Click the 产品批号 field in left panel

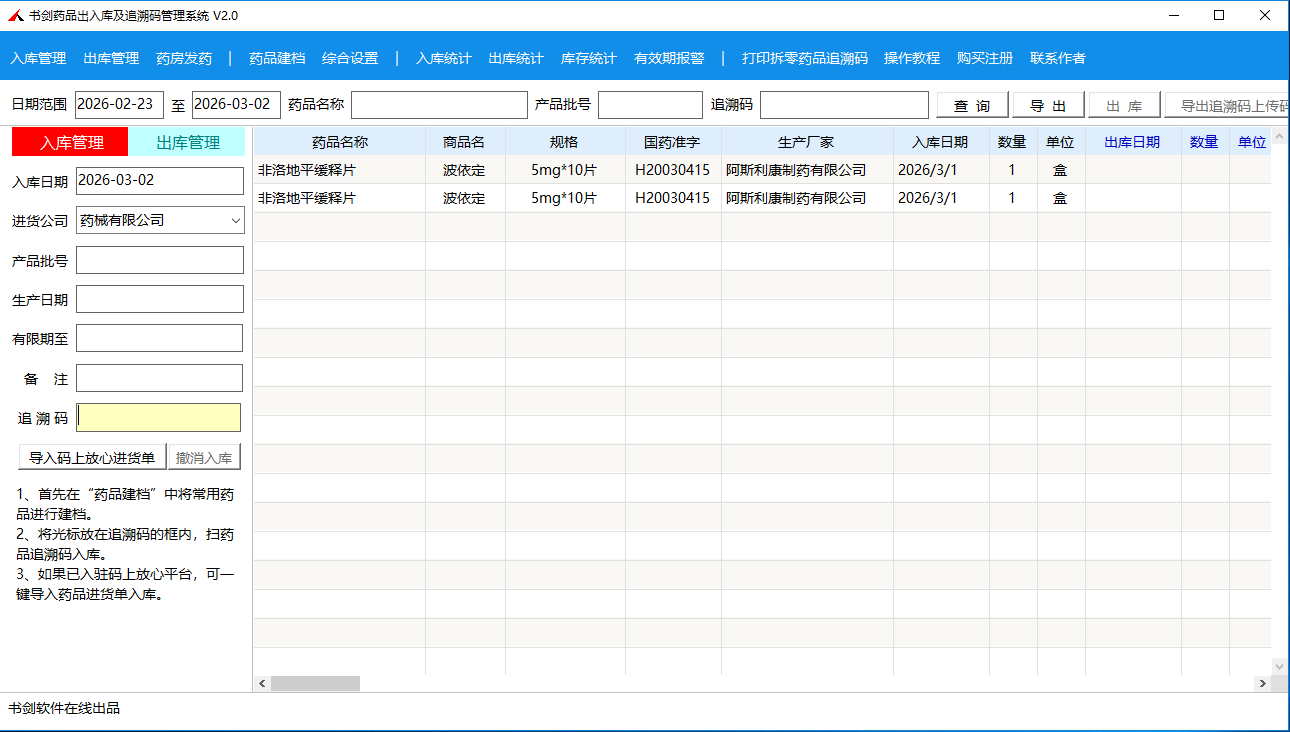coord(159,260)
